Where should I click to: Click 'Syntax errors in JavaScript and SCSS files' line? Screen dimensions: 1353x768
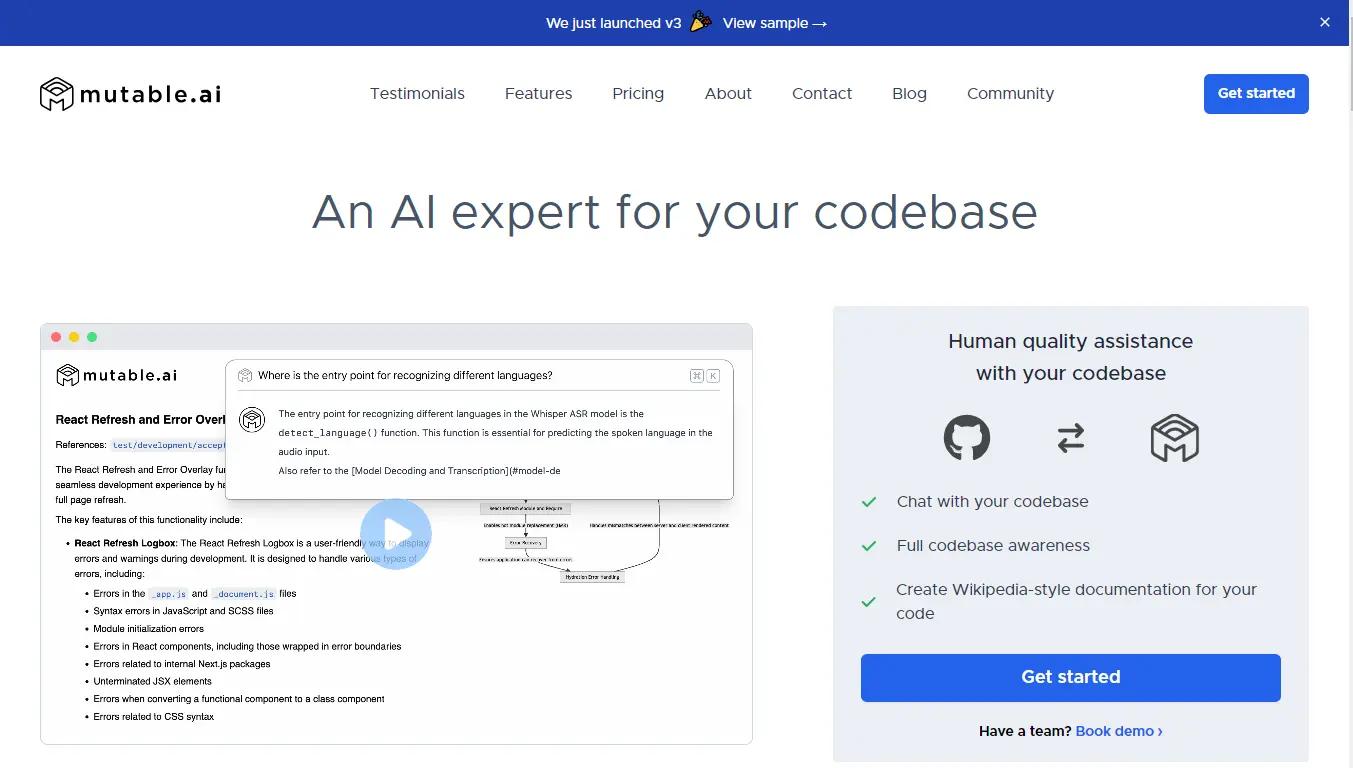pos(183,611)
